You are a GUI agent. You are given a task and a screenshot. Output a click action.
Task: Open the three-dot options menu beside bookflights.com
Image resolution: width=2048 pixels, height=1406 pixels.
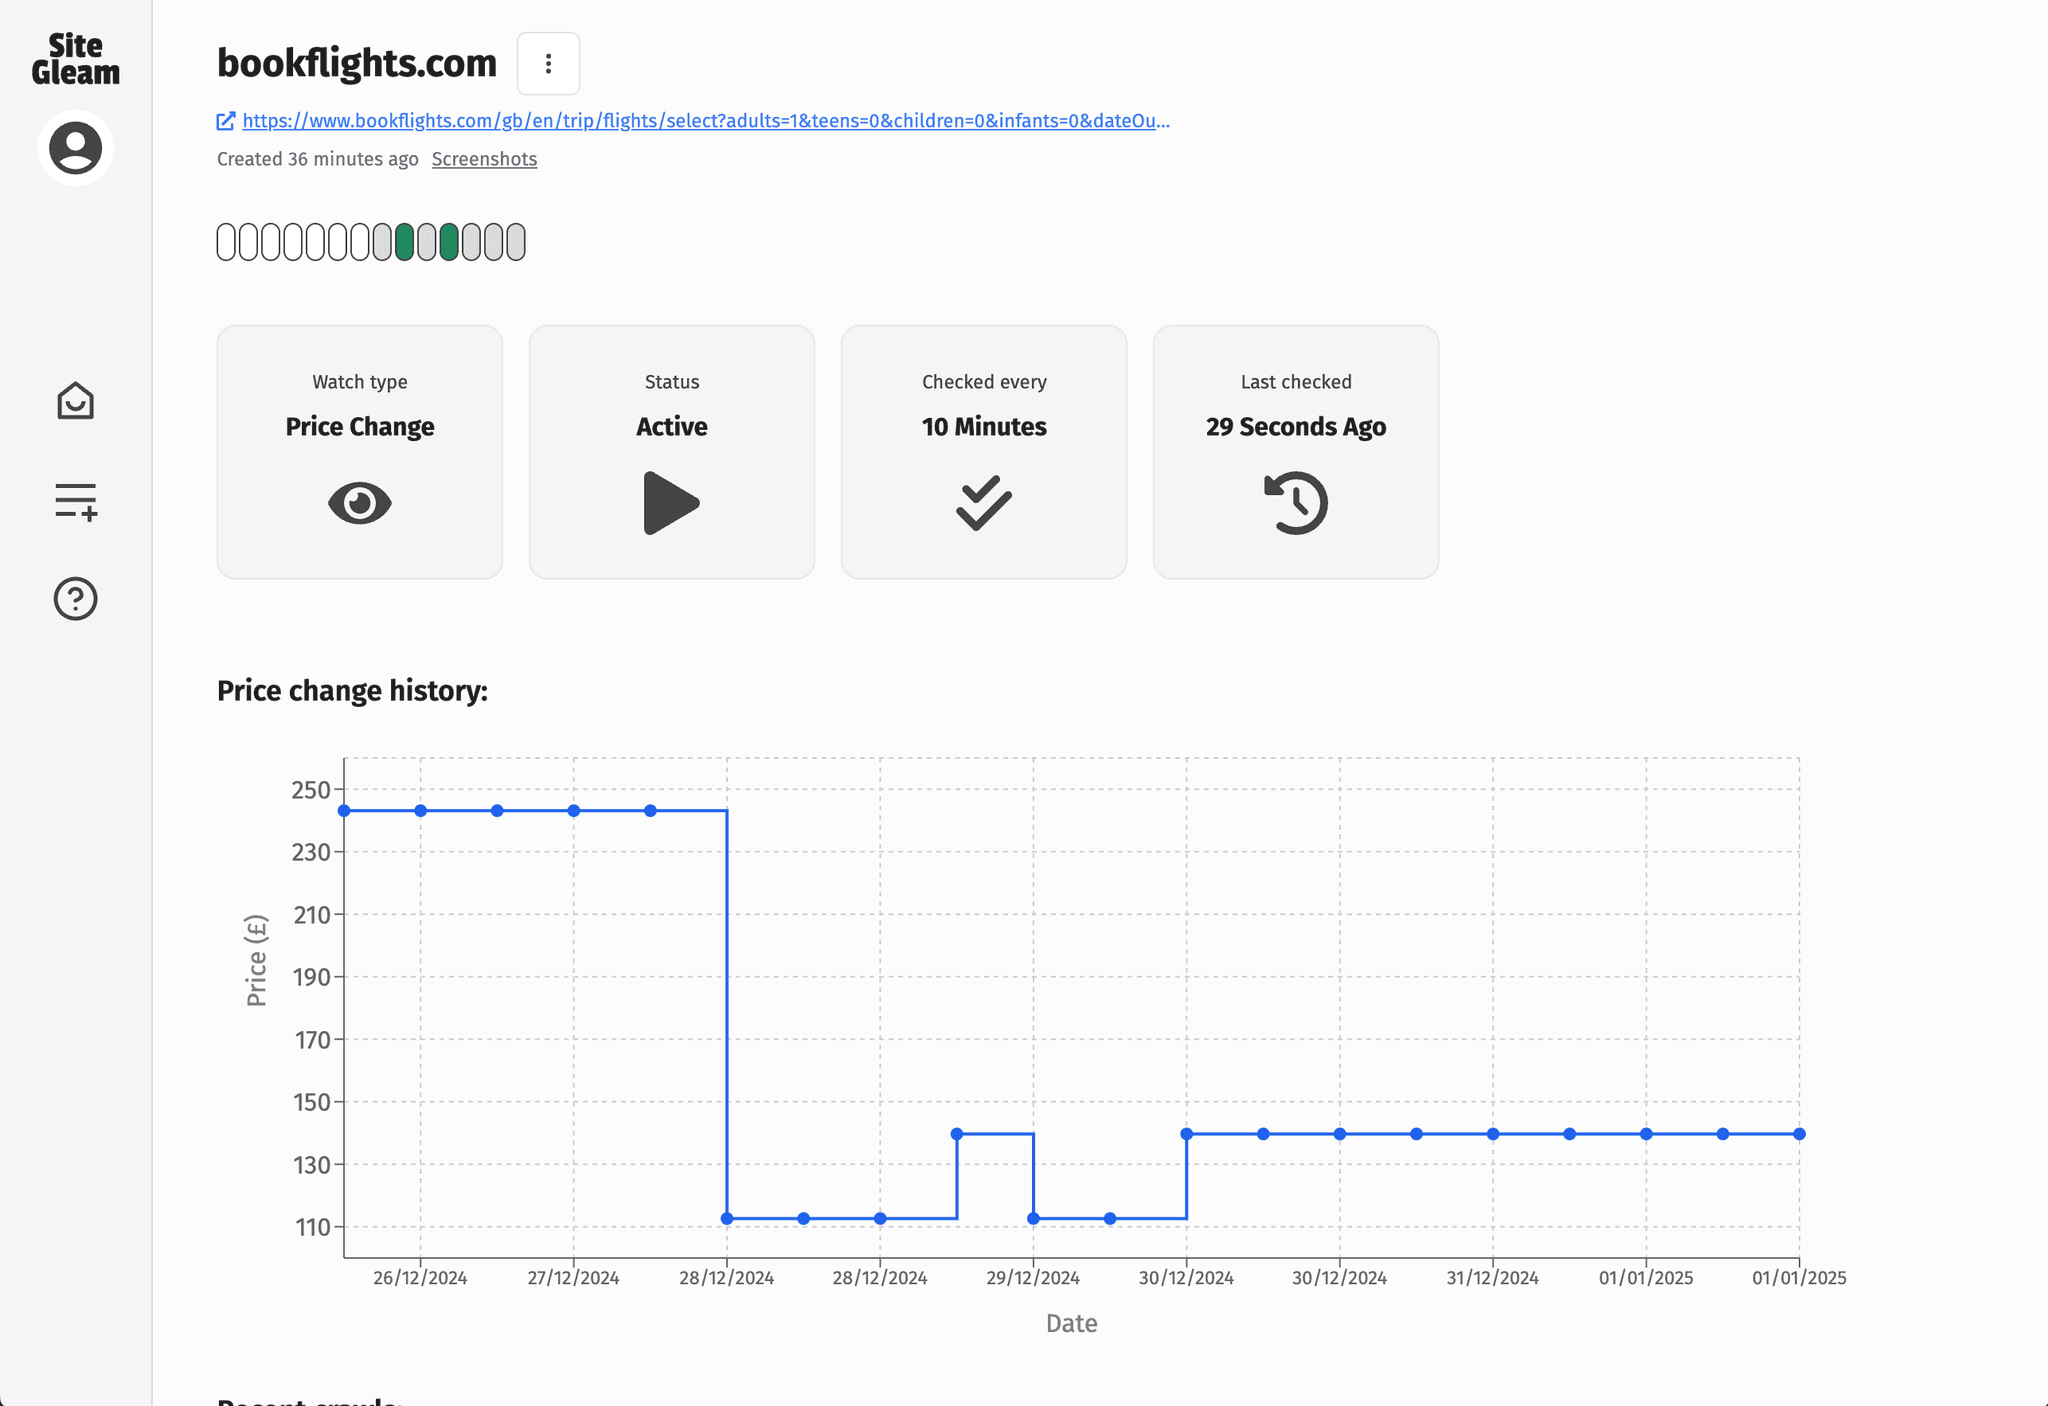point(548,63)
